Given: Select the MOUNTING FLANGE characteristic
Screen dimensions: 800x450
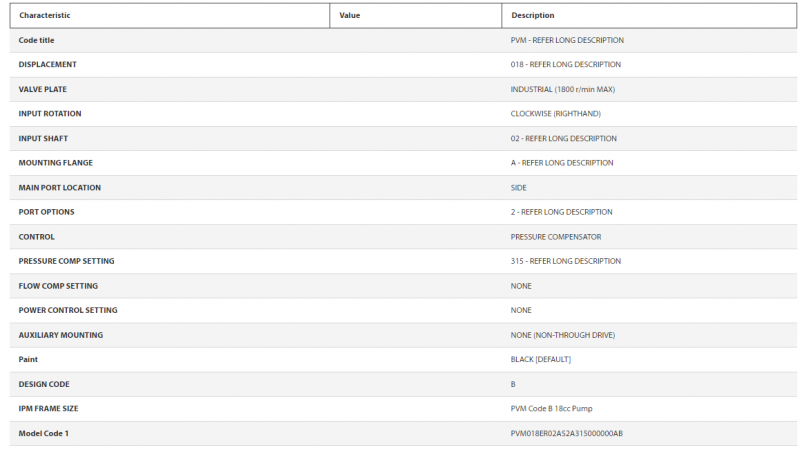Looking at the screenshot, I should [x=56, y=163].
